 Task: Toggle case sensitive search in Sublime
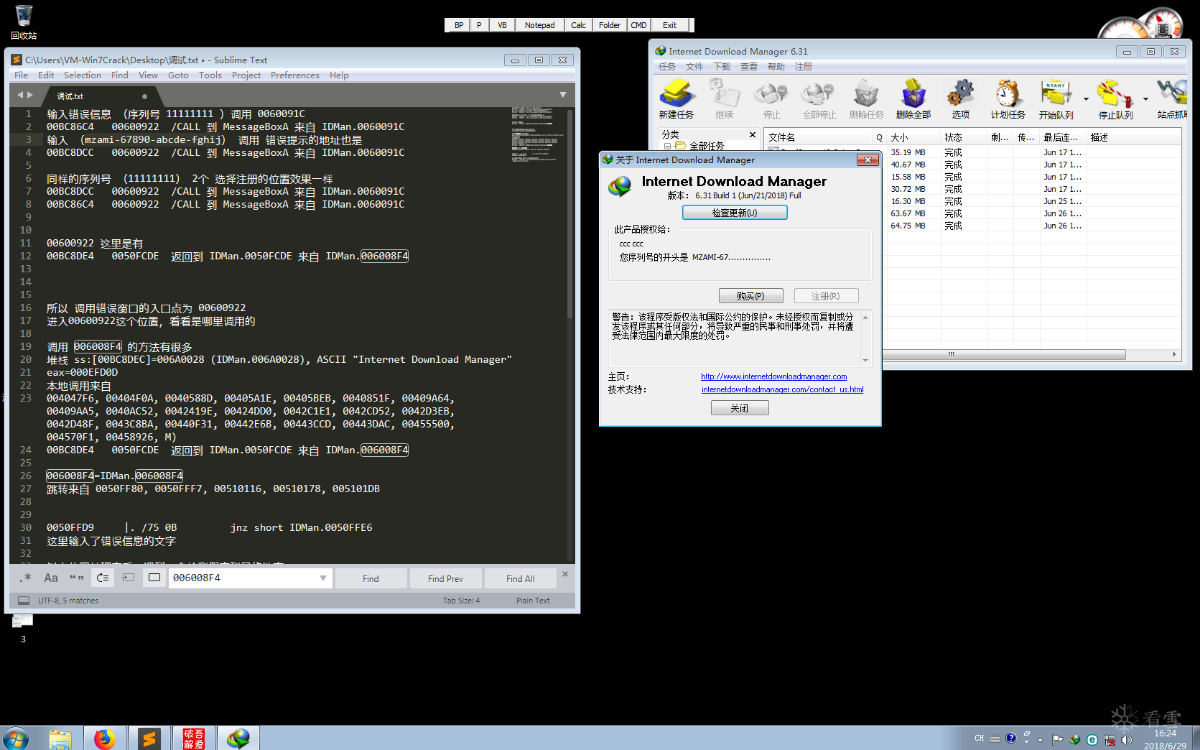click(51, 578)
